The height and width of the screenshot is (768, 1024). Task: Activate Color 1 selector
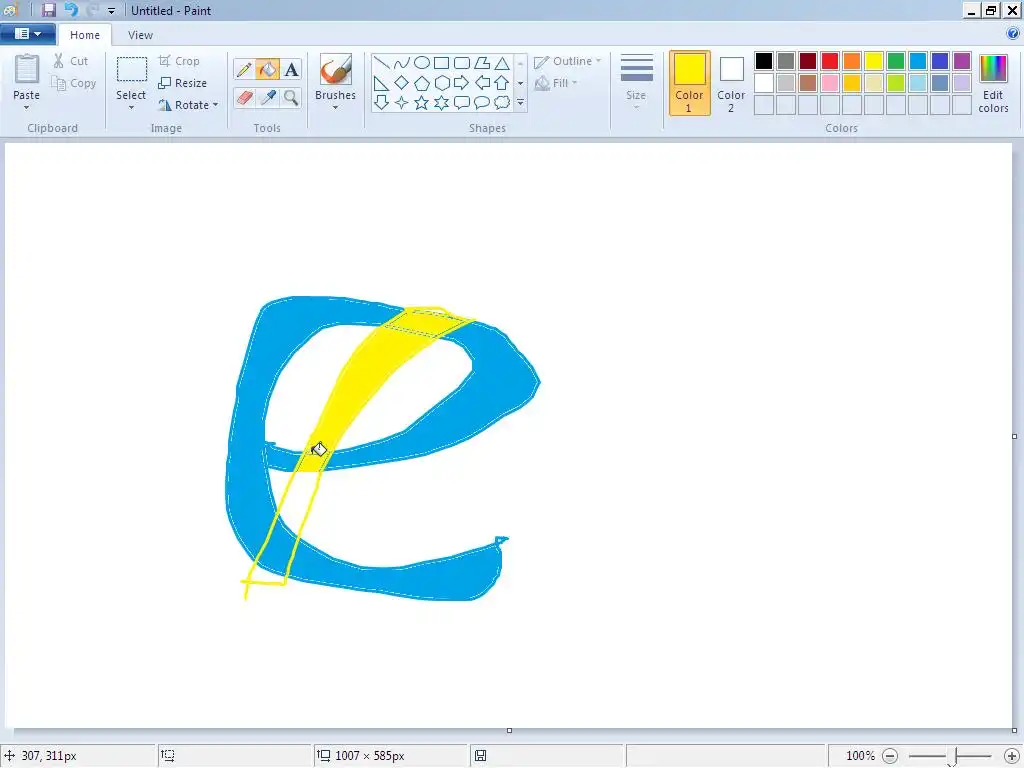(x=690, y=83)
